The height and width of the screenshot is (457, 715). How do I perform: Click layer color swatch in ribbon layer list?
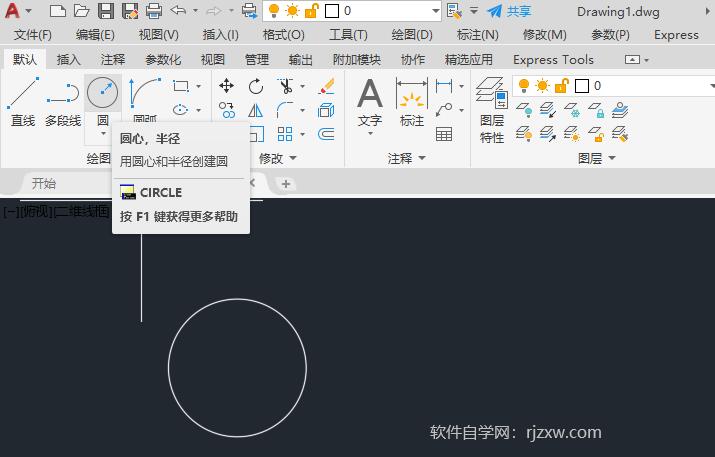pos(582,86)
